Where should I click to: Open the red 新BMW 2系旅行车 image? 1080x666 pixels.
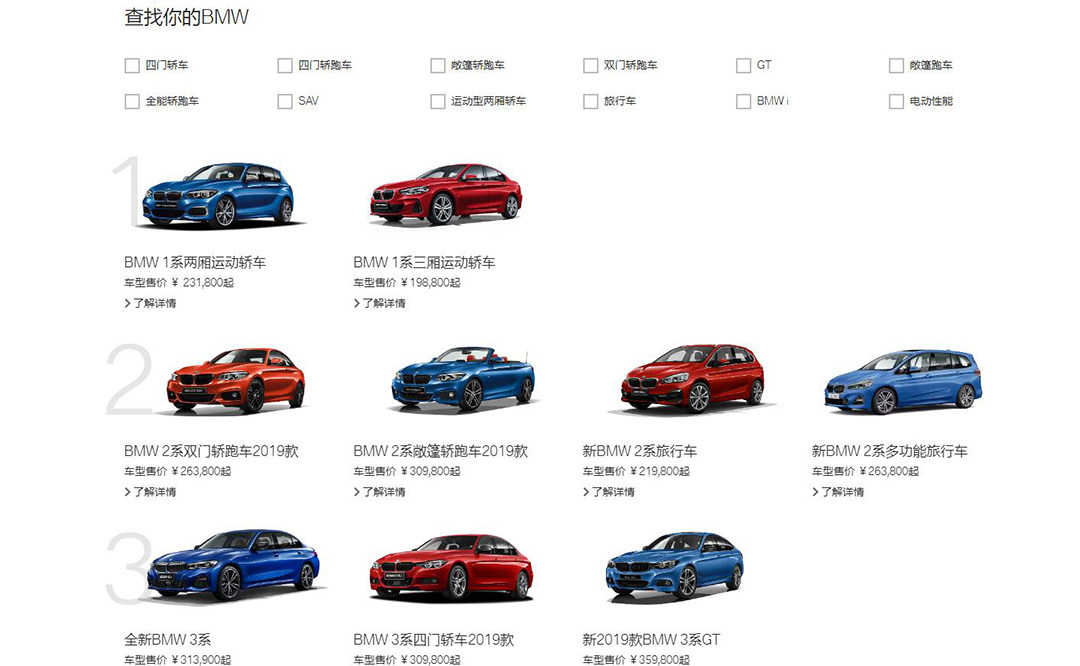pos(692,379)
